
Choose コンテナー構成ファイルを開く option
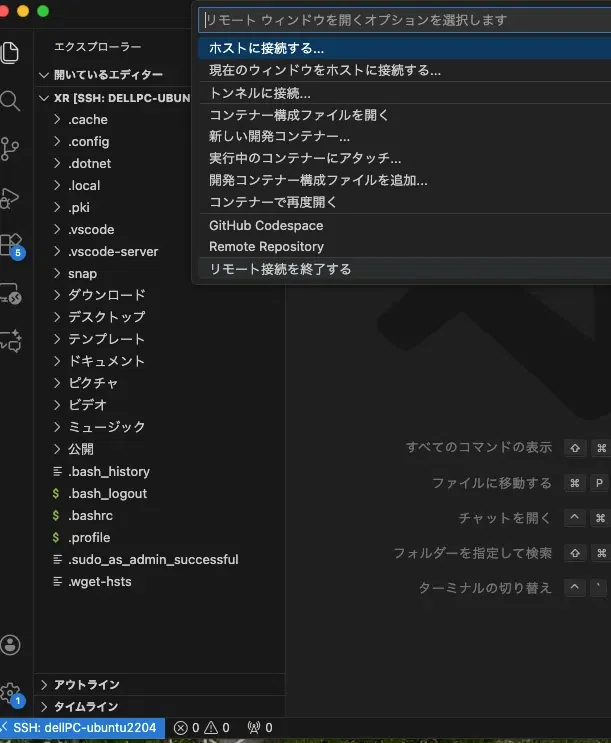[x=404, y=115]
